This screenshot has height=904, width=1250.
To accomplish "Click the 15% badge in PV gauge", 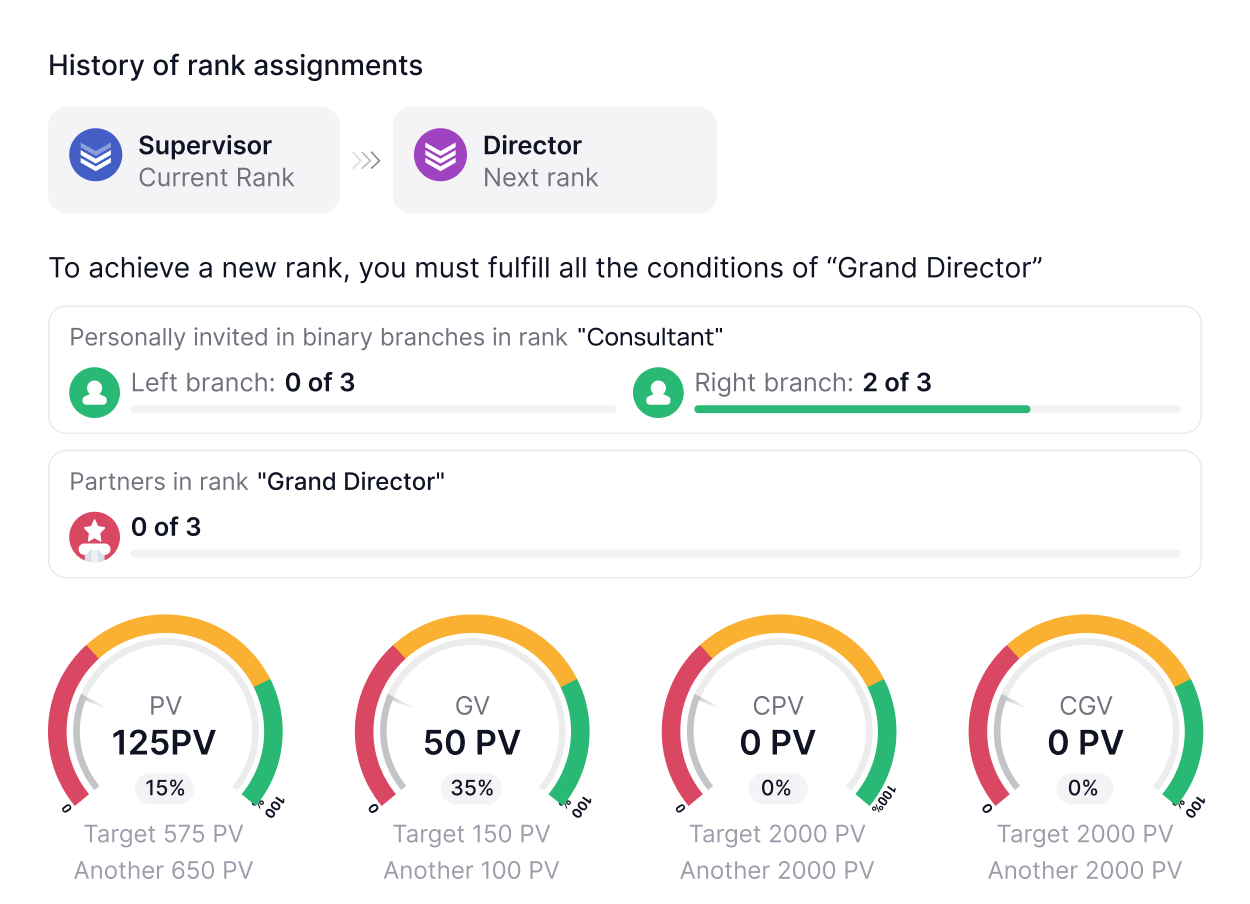I will click(165, 788).
